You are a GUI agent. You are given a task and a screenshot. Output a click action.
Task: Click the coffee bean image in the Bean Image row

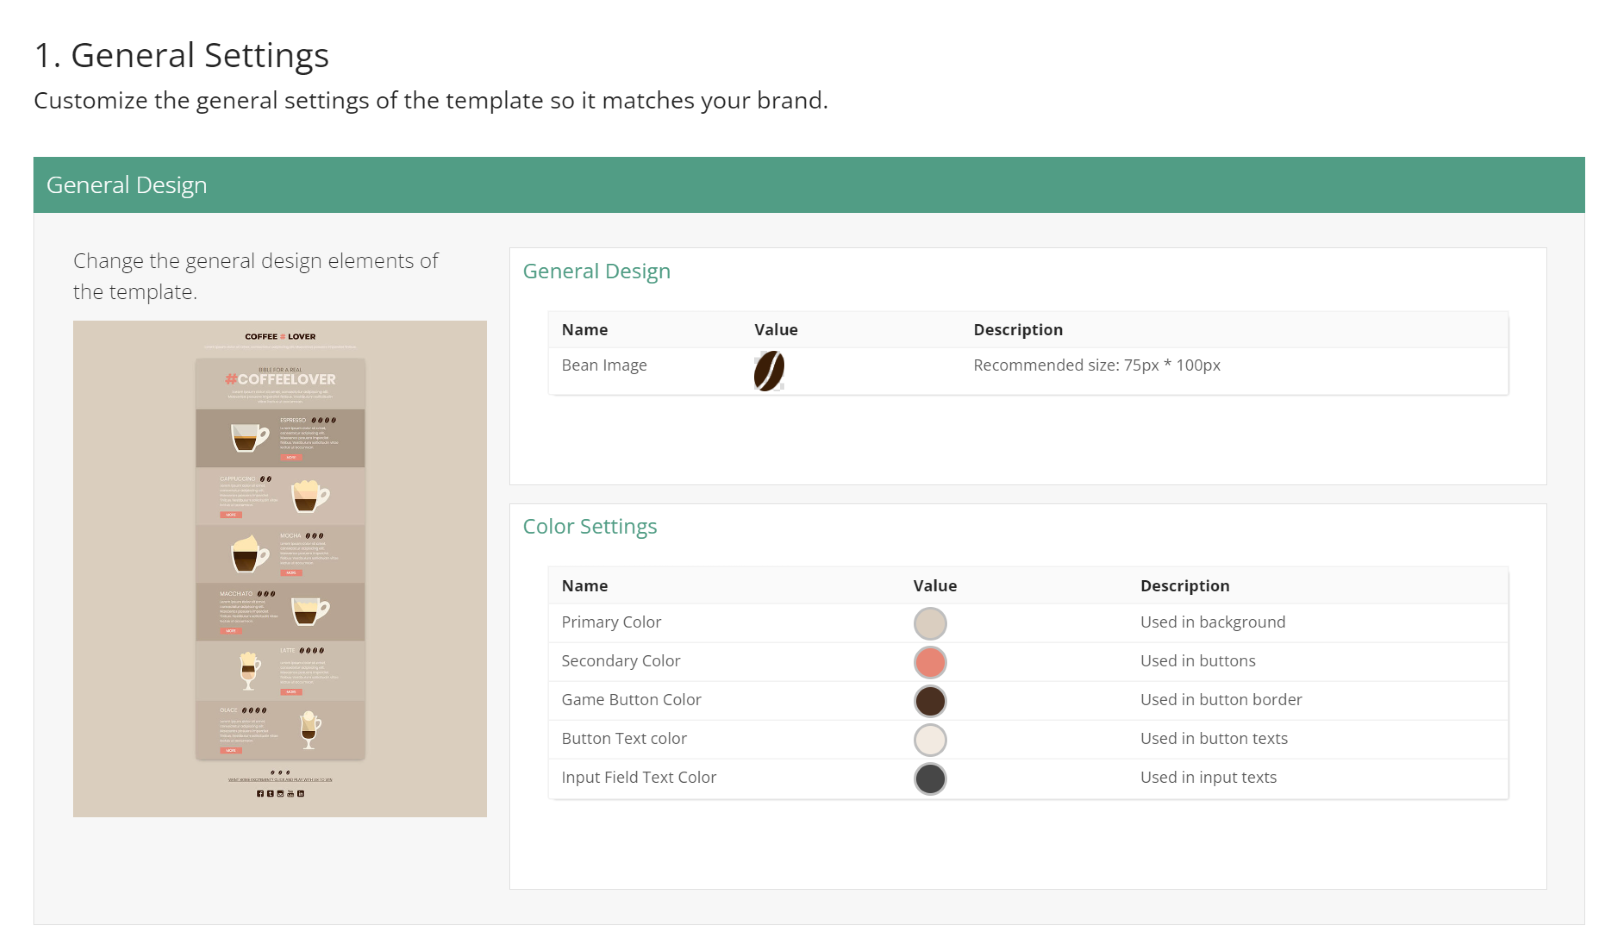767,370
